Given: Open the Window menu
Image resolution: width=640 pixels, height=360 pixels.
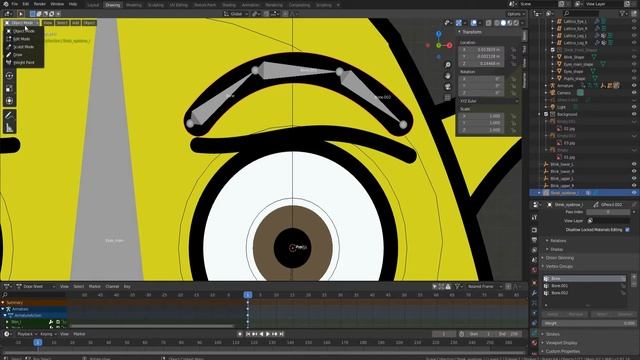Looking at the screenshot, I should click(x=57, y=4).
